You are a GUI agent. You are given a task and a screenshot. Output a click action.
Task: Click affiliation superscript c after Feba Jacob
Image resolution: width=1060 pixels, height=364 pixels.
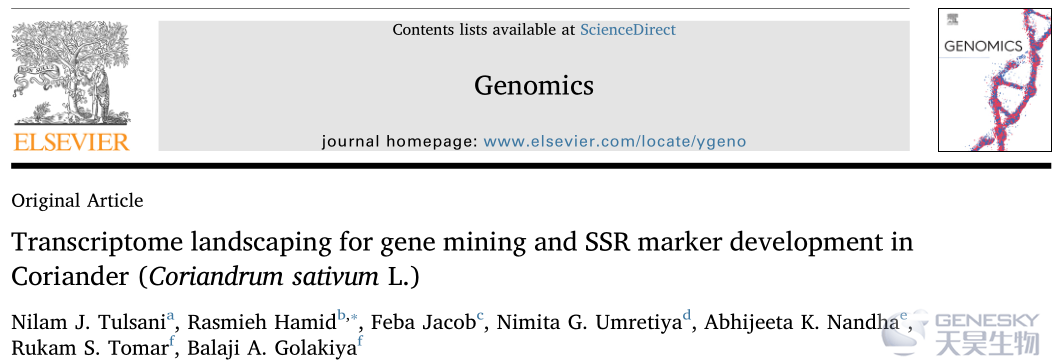(x=480, y=315)
